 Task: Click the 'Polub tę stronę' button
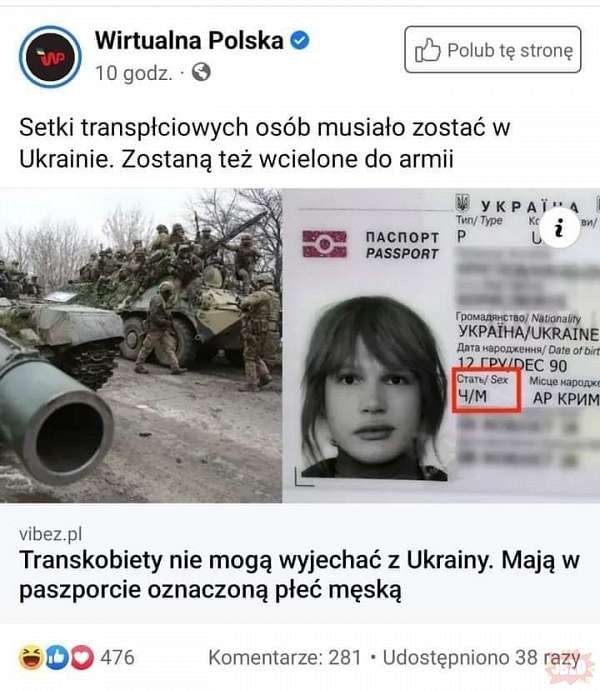[x=493, y=50]
